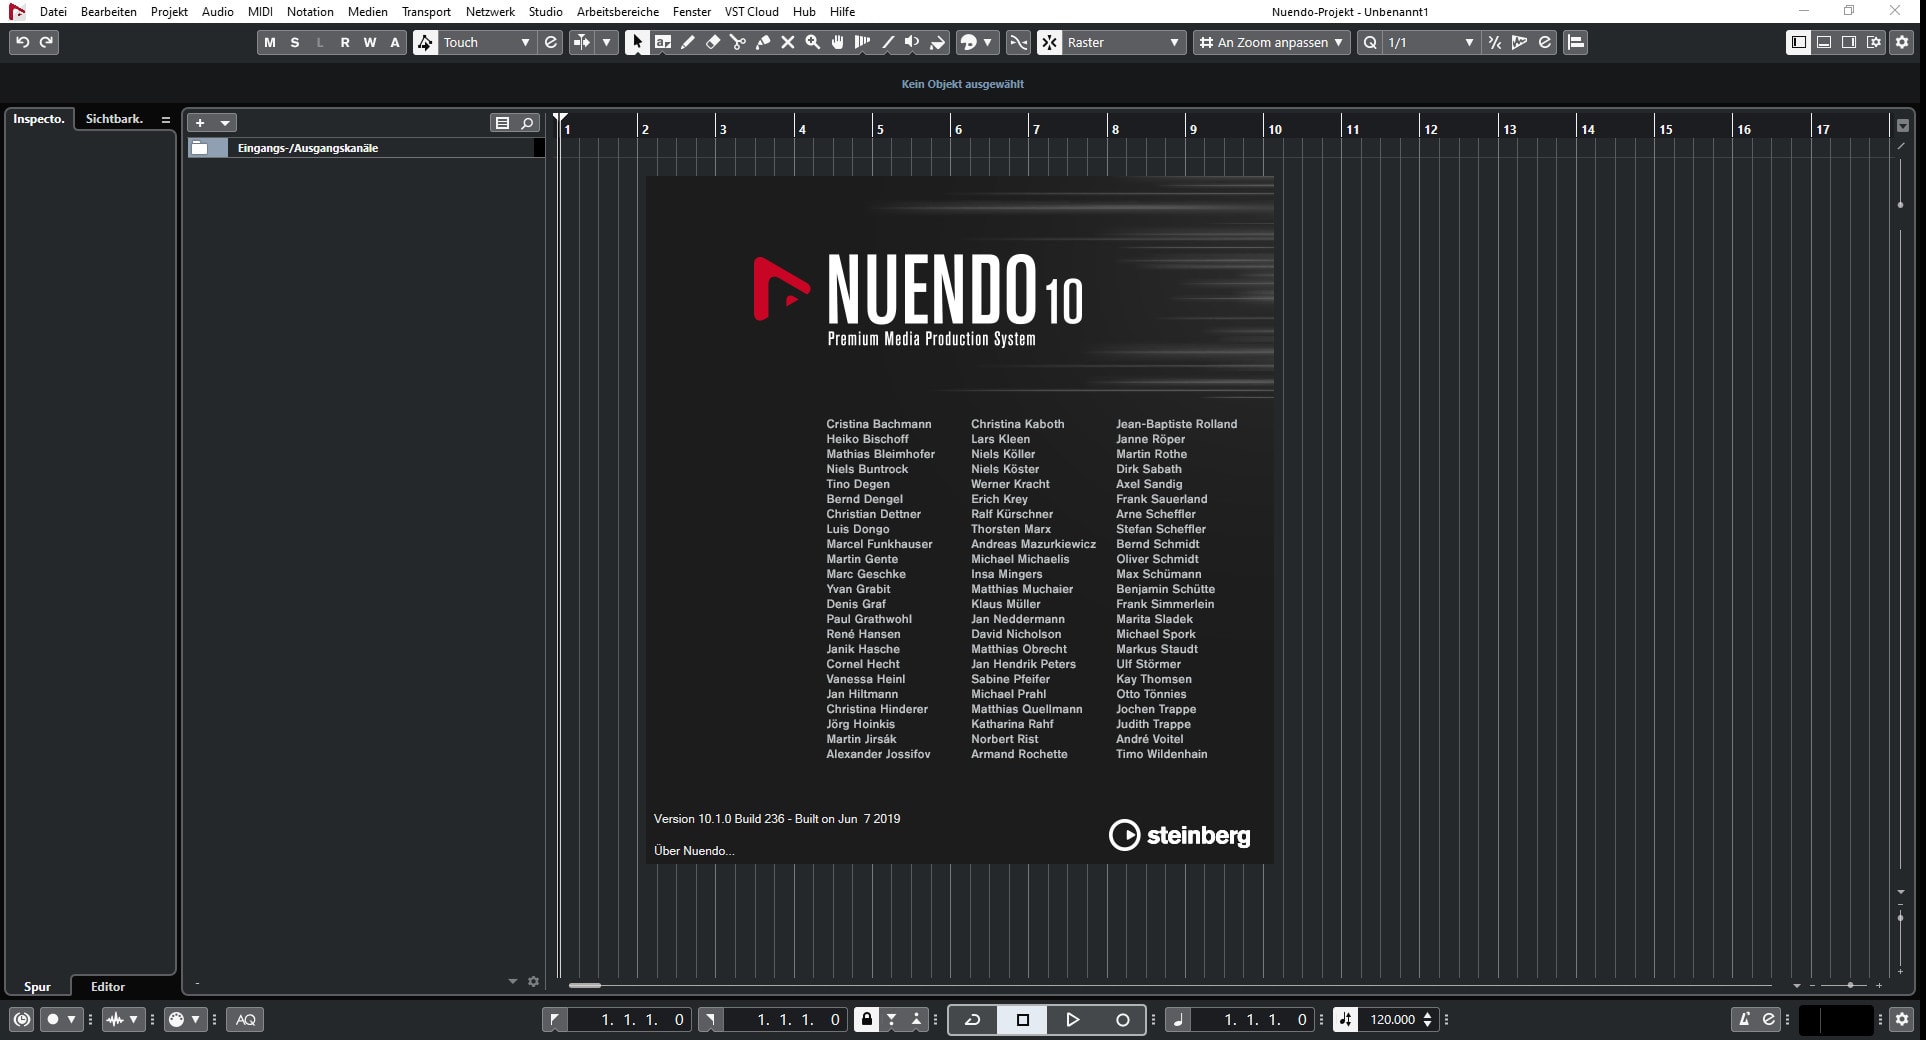Select the Color paint bucket tool
The image size is (1926, 1040).
pos(937,42)
